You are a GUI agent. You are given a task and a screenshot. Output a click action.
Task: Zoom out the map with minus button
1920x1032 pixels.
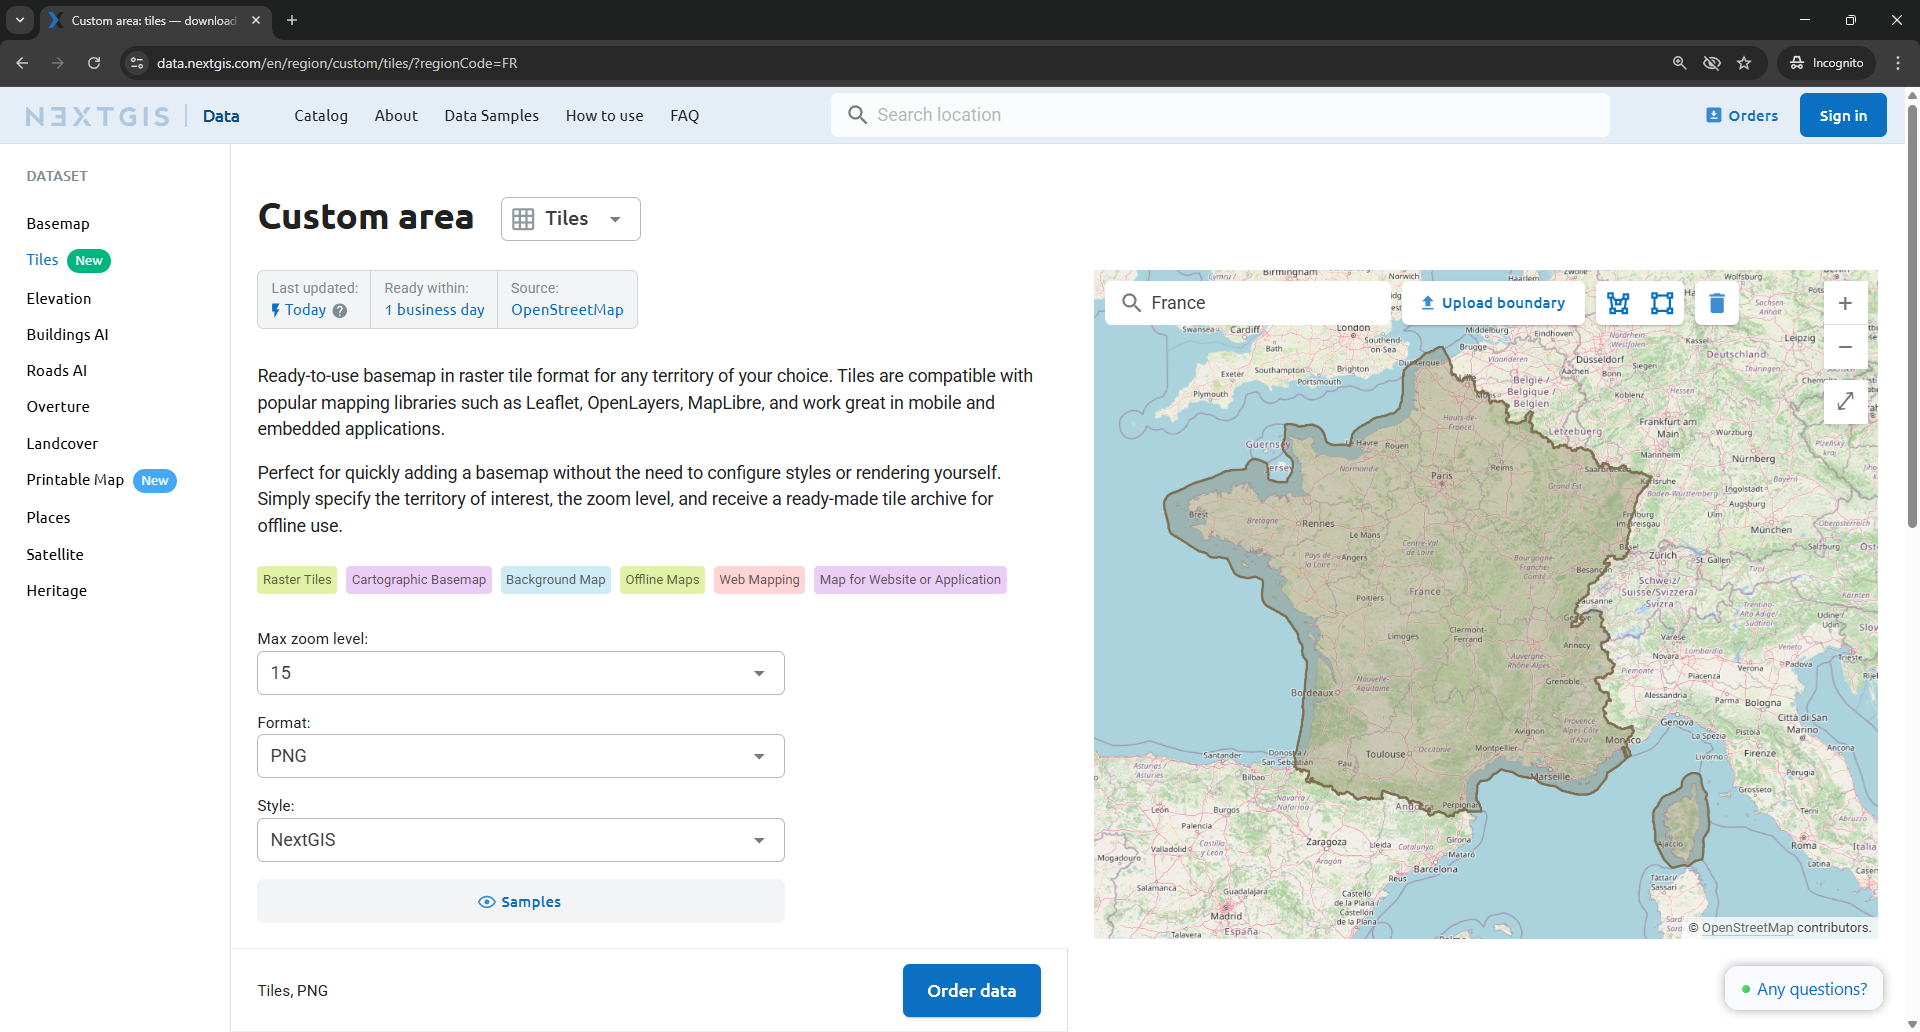click(x=1846, y=347)
